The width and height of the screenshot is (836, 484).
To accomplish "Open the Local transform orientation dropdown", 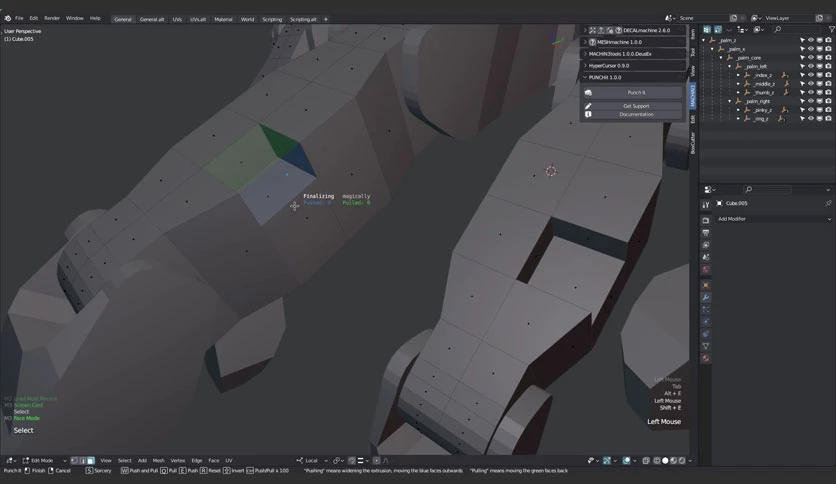I will click(x=312, y=461).
